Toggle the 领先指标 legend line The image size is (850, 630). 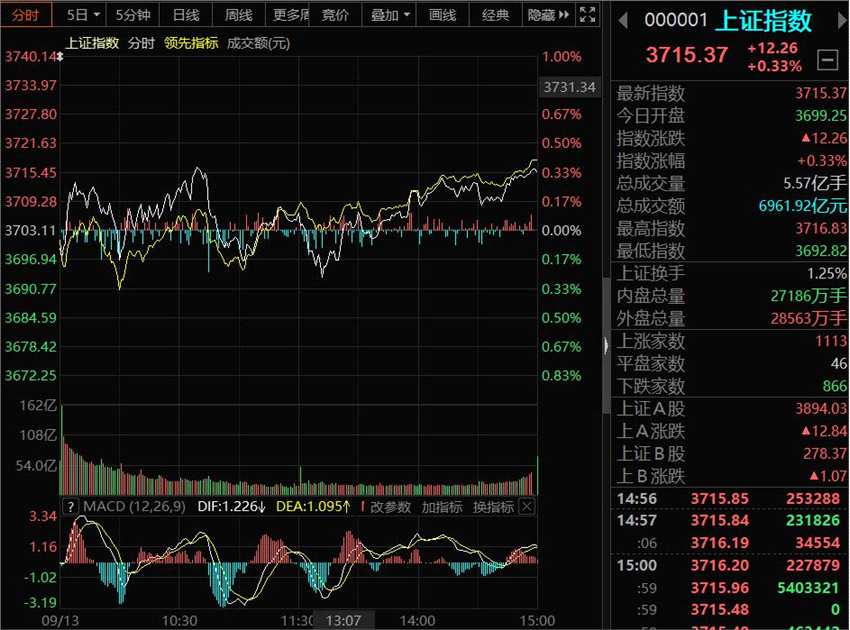pyautogui.click(x=191, y=43)
